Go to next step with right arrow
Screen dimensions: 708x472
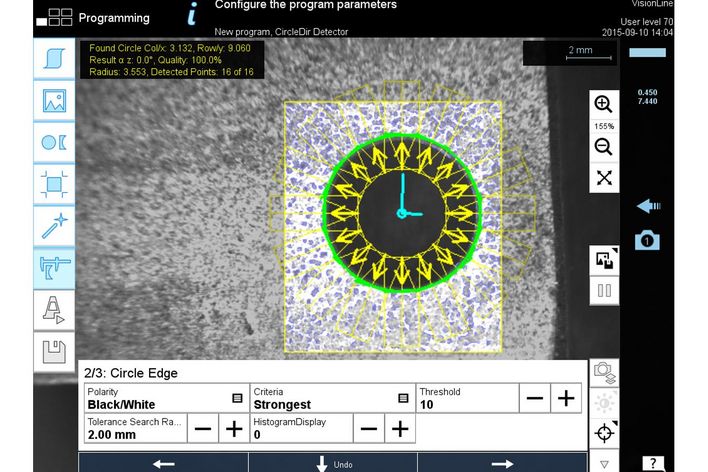(x=501, y=463)
